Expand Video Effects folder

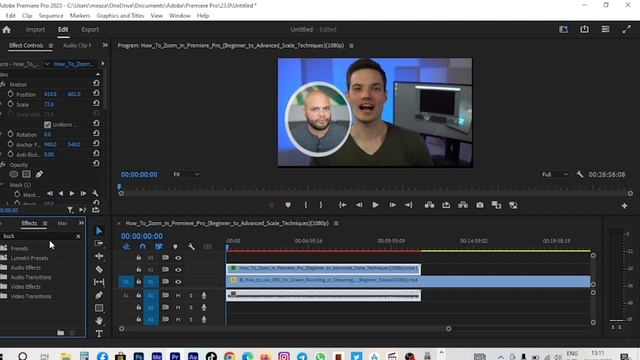(4, 287)
